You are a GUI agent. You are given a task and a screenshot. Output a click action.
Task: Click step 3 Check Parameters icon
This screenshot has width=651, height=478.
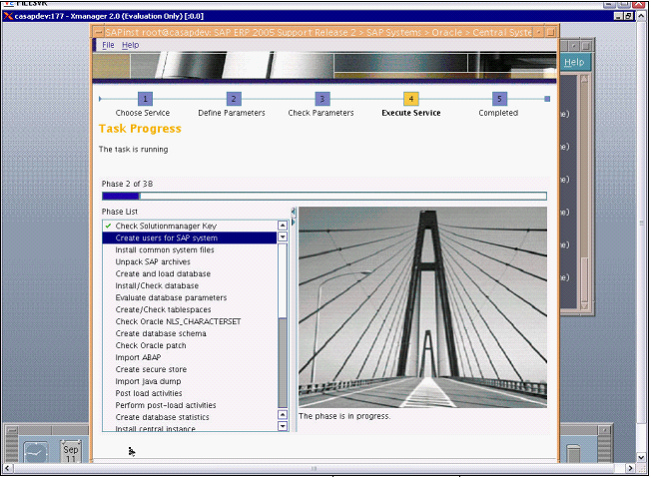pos(322,99)
